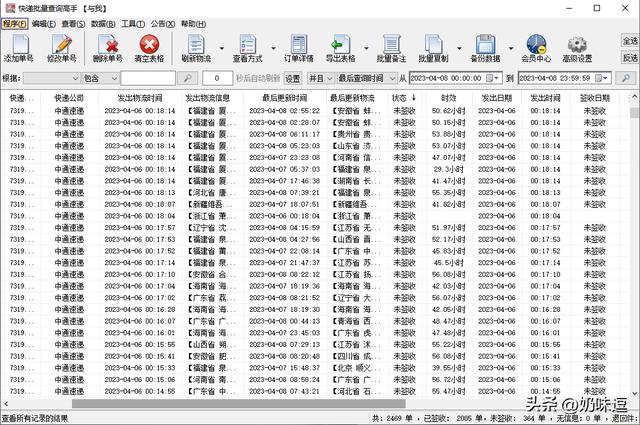Open 订单详情 (order details)

pos(300,47)
